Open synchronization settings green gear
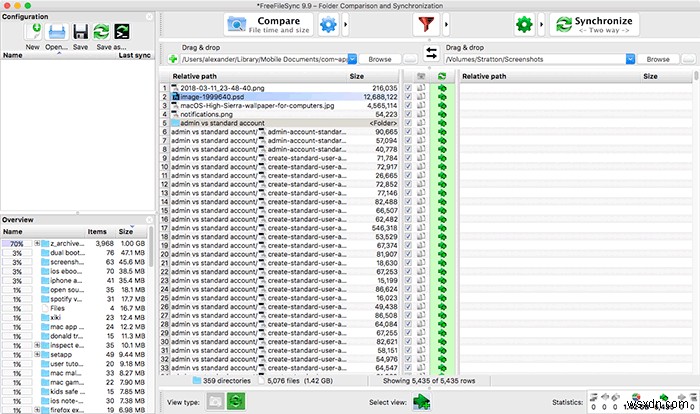The width and height of the screenshot is (700, 414). (524, 24)
